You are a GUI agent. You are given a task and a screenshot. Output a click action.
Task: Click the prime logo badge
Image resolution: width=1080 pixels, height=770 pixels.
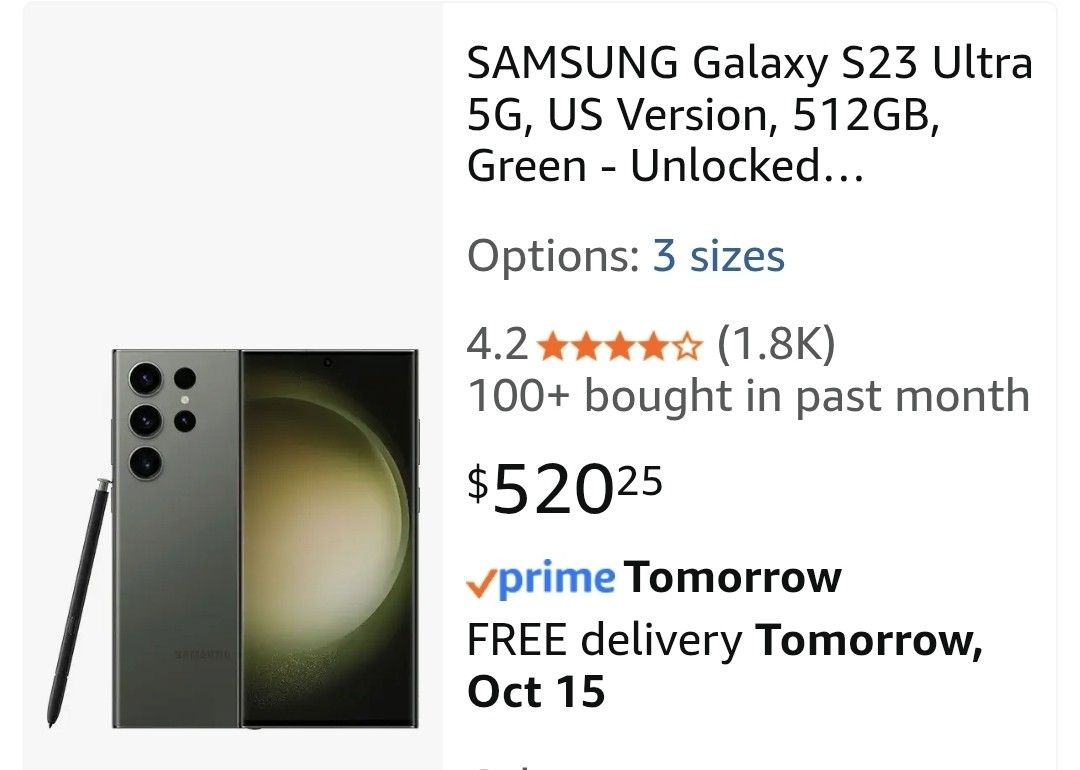coord(556,579)
